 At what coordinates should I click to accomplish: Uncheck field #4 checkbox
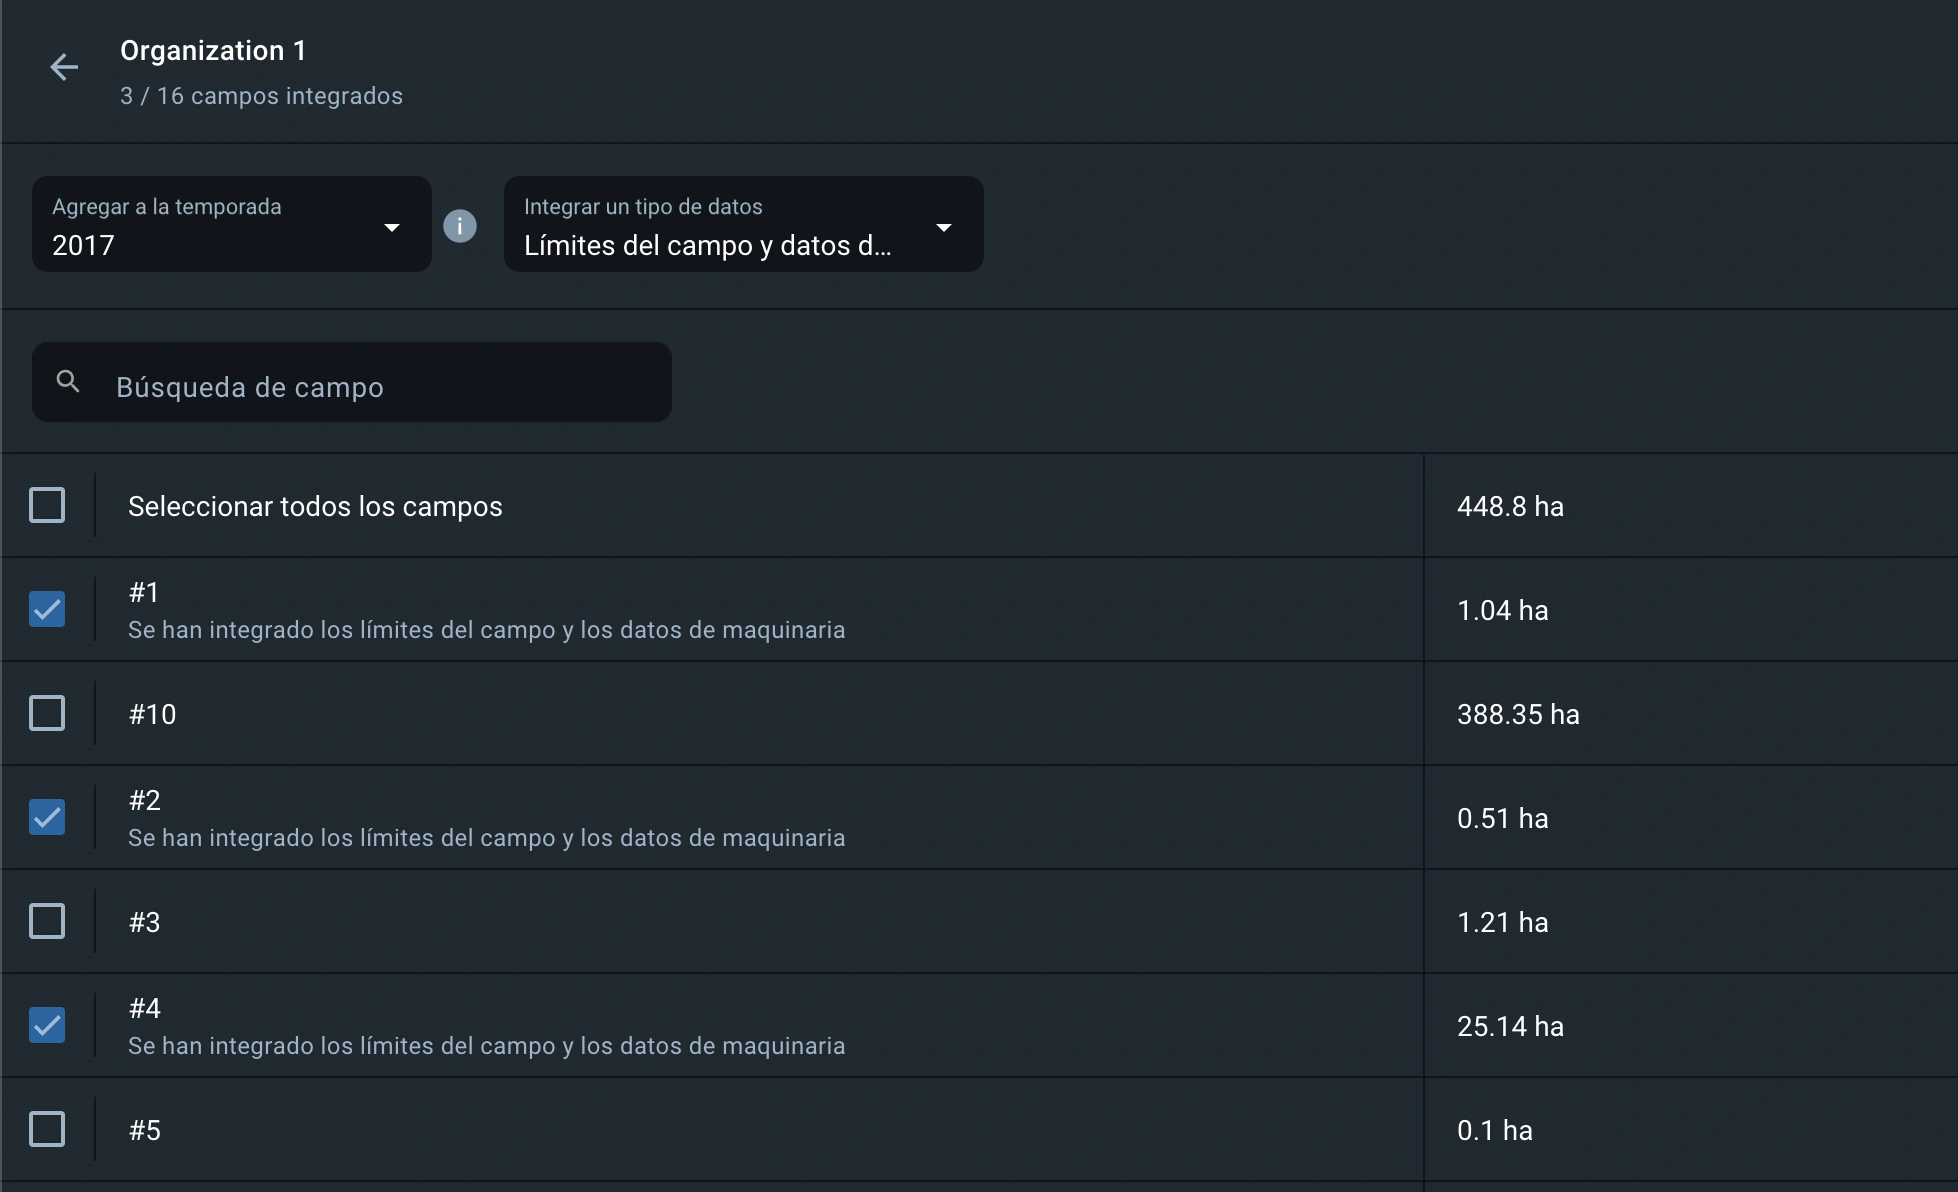[47, 1025]
